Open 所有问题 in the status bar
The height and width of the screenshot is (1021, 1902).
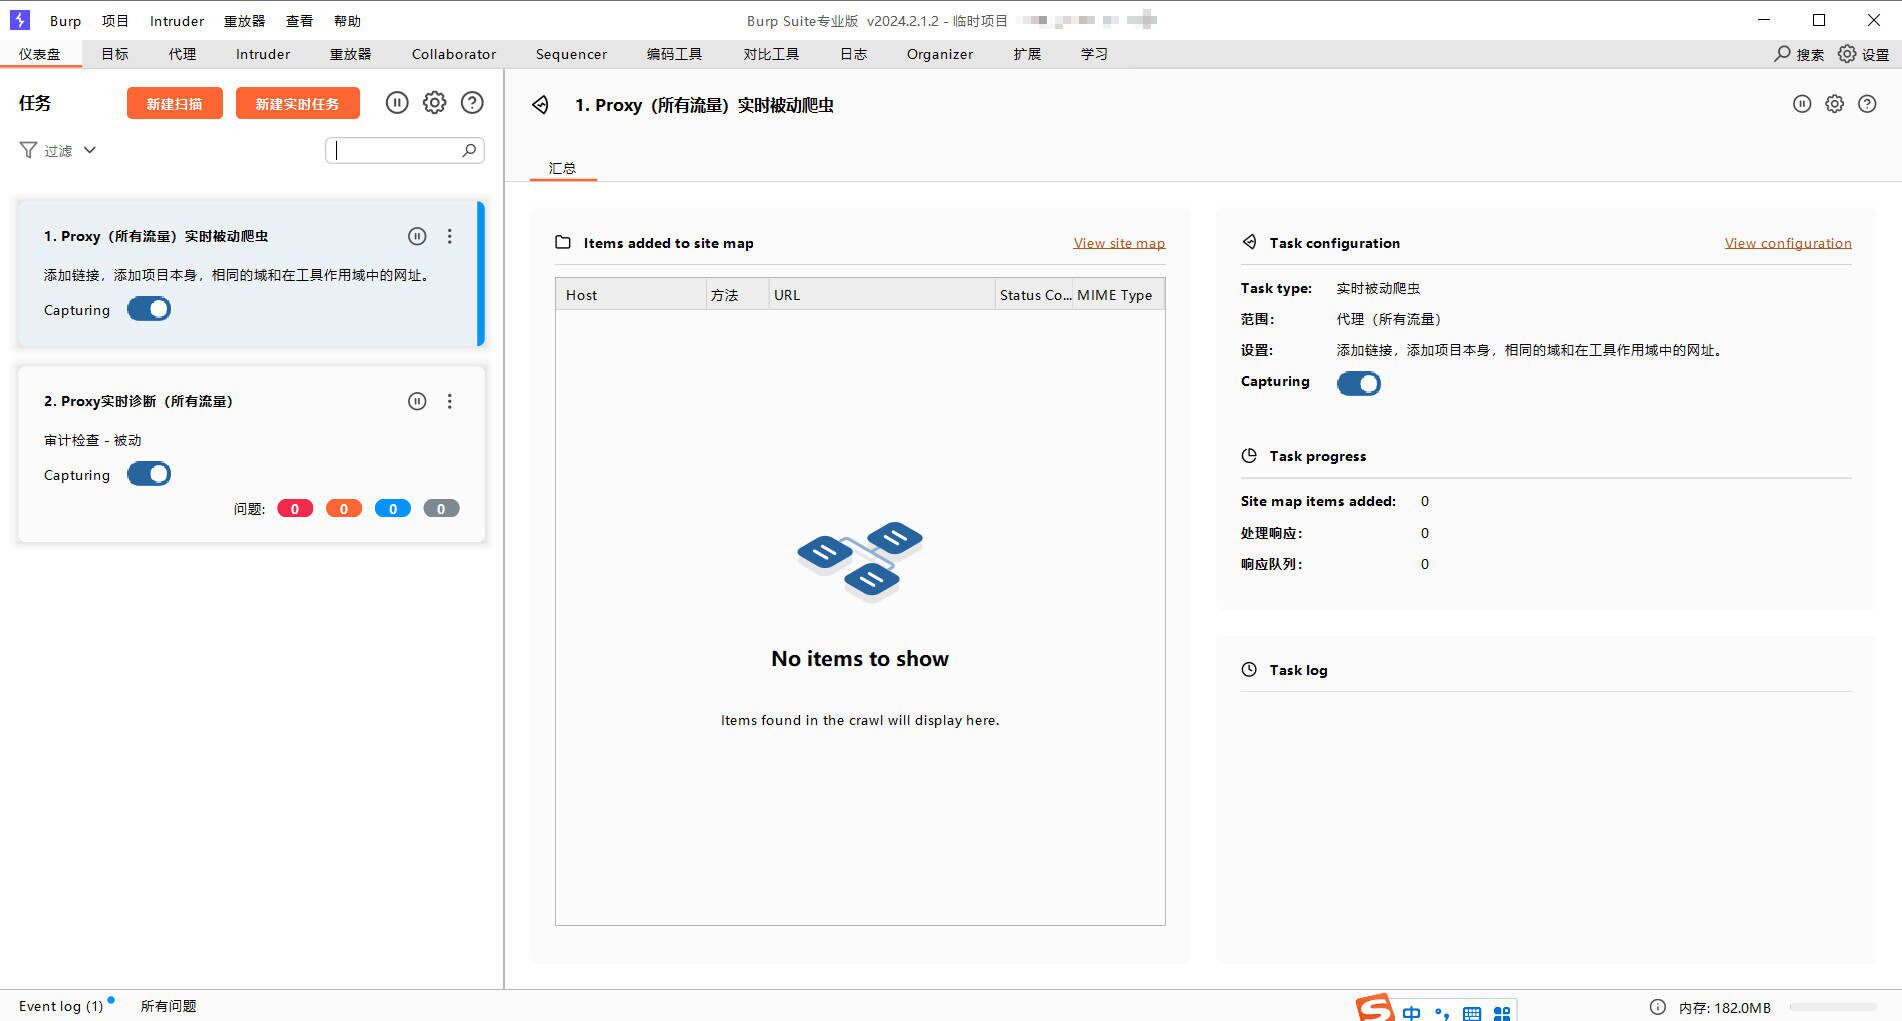click(x=168, y=1006)
